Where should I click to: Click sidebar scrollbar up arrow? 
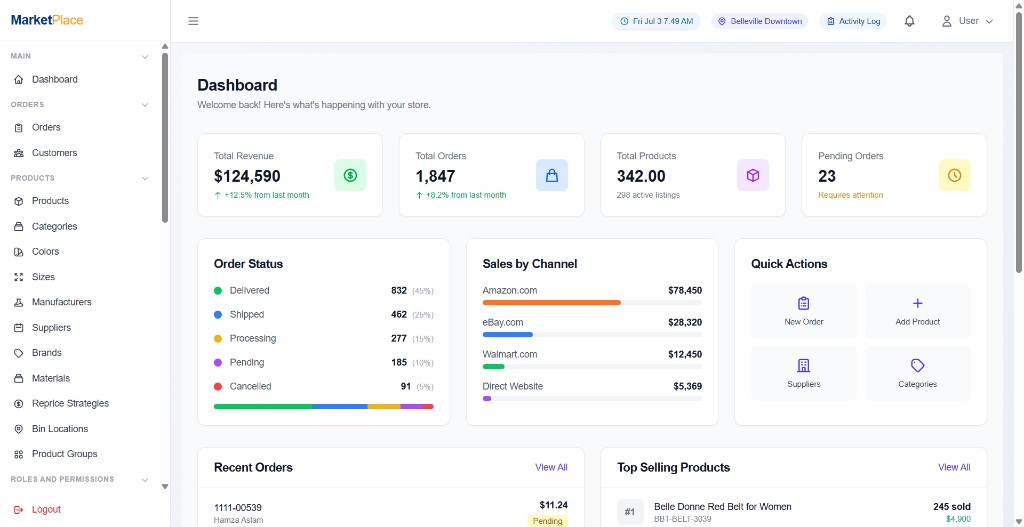coord(165,46)
